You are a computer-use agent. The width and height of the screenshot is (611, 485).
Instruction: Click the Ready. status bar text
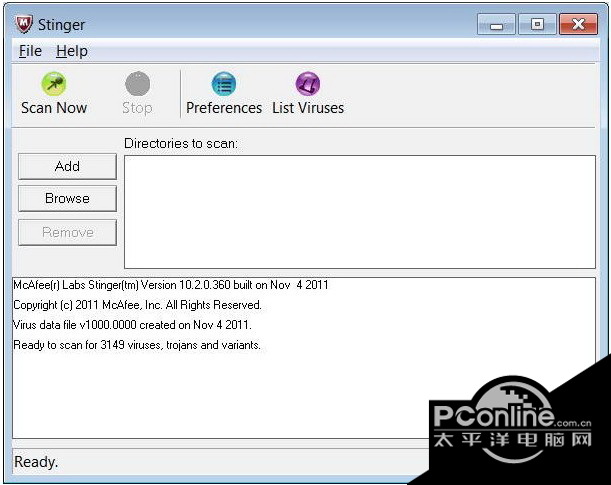[x=36, y=462]
